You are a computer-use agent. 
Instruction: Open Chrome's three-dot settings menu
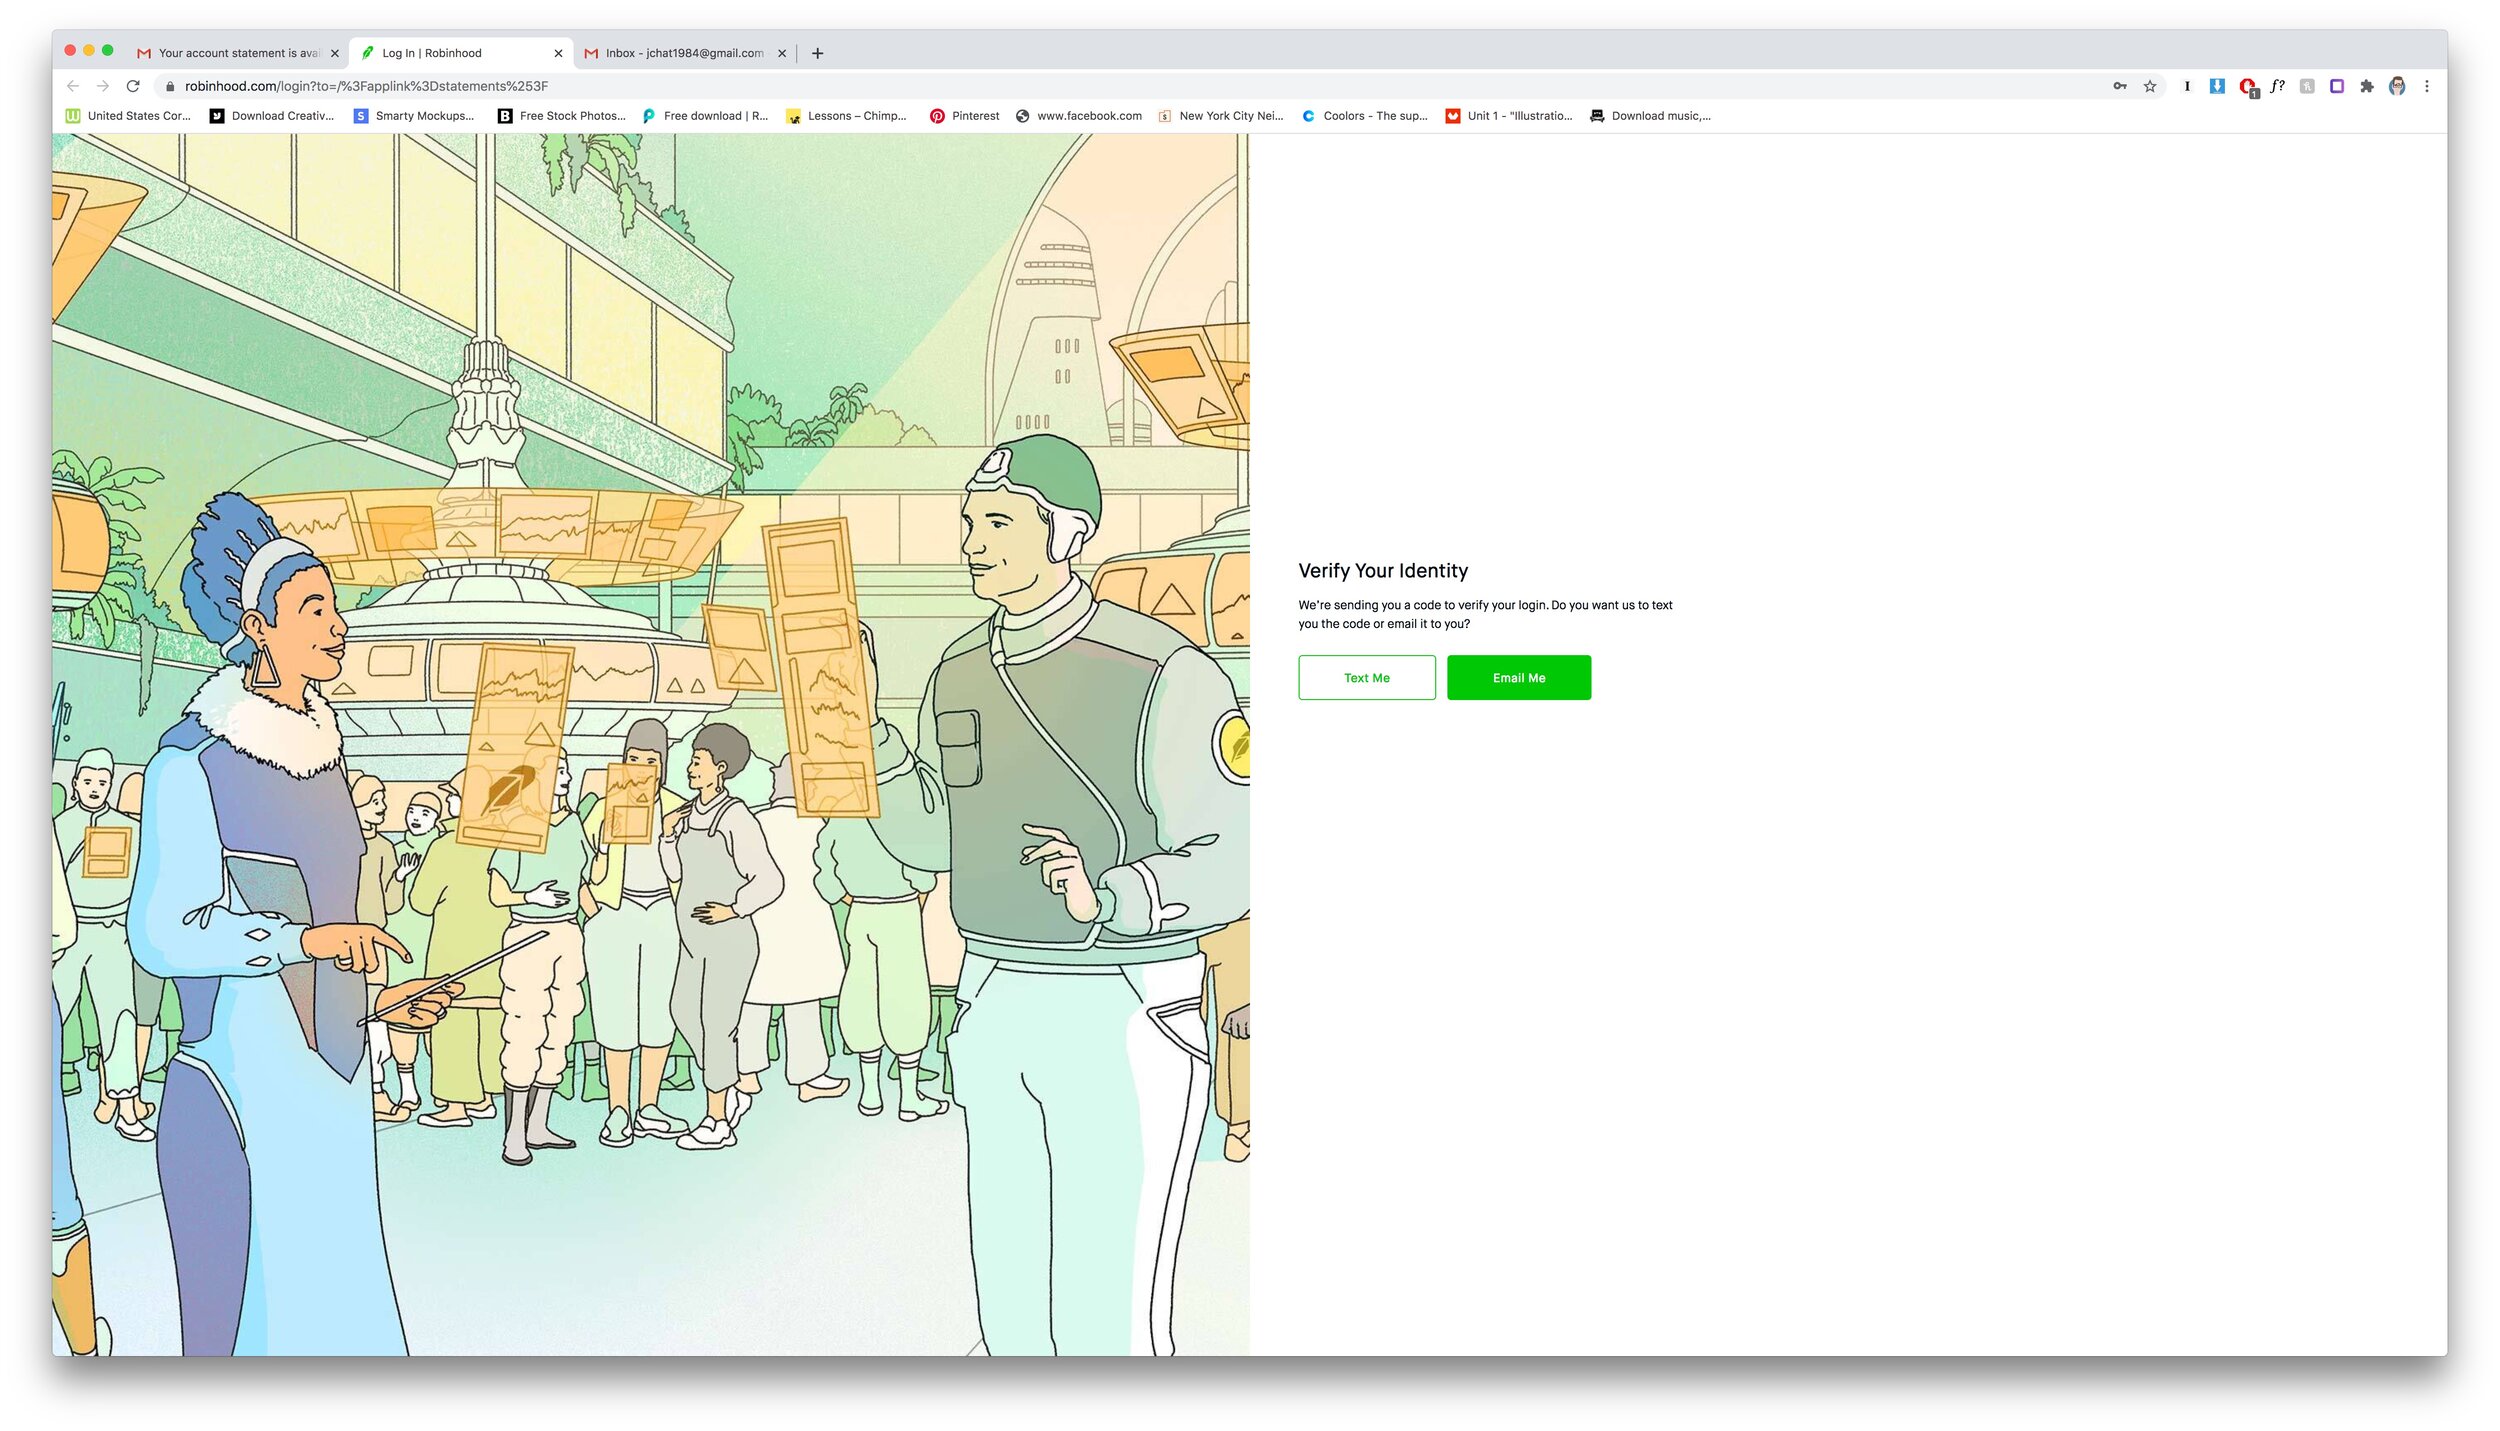point(2427,86)
